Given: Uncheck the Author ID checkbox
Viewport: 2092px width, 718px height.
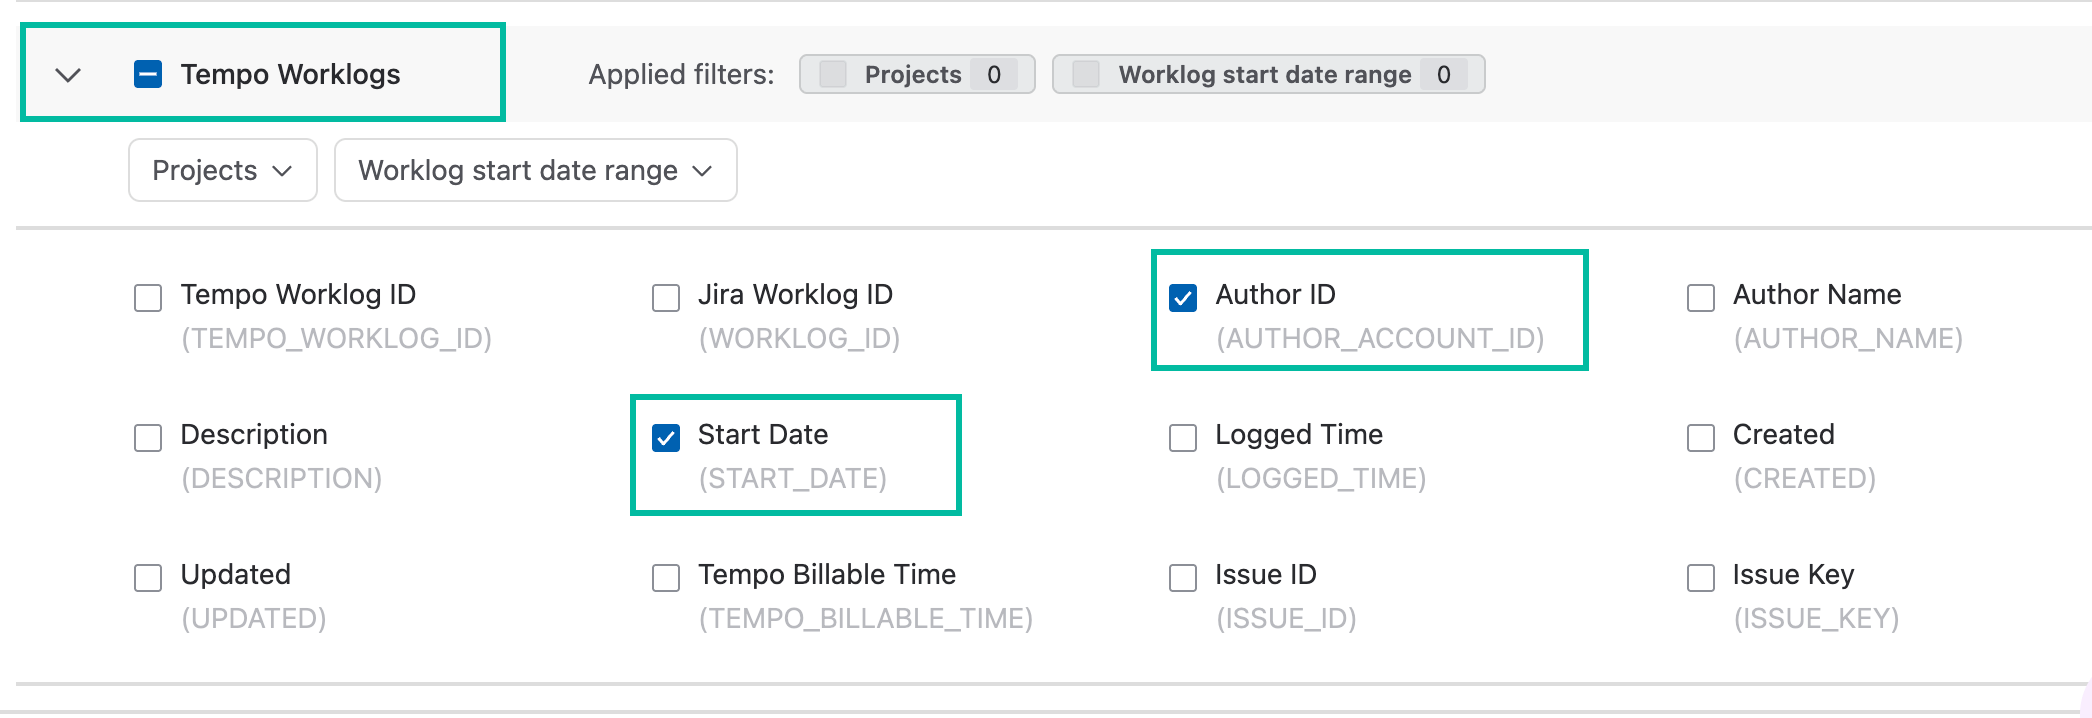Looking at the screenshot, I should click(x=1183, y=298).
